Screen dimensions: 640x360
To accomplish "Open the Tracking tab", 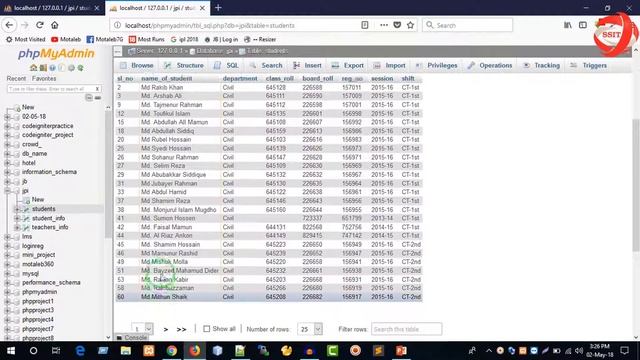I will pyautogui.click(x=541, y=65).
